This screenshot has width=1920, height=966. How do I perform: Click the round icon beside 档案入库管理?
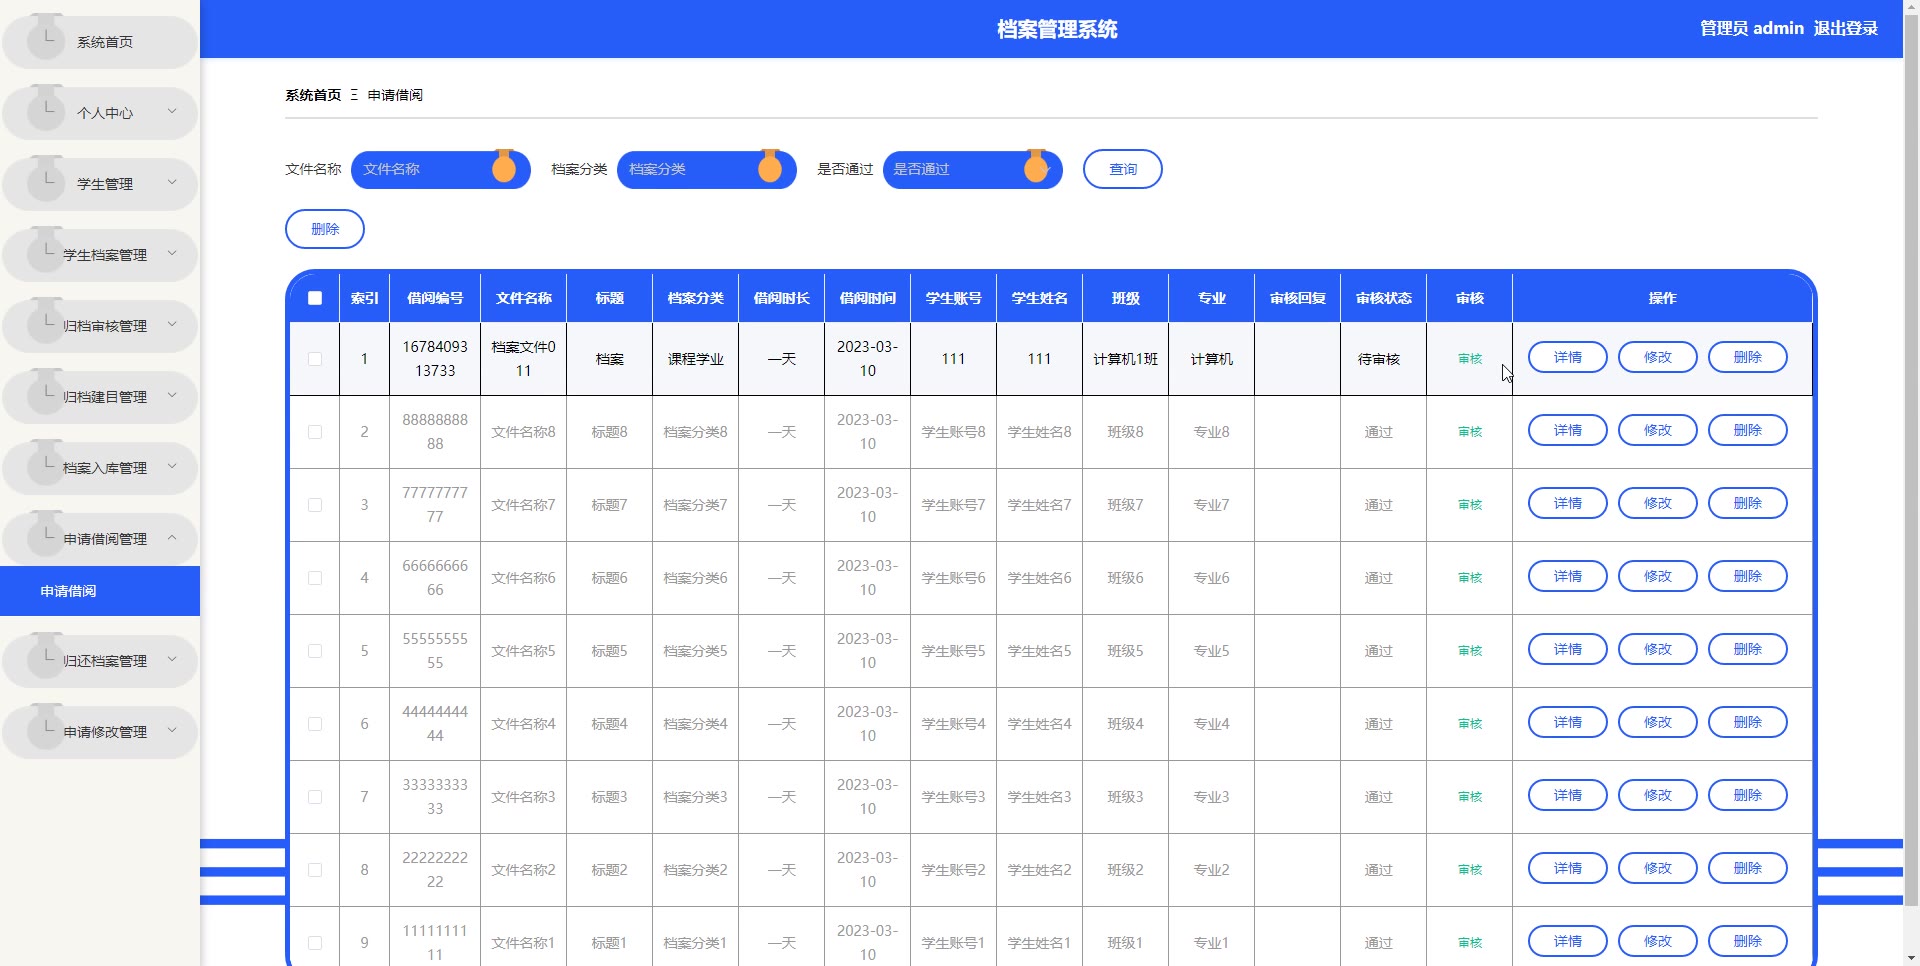[x=46, y=465]
